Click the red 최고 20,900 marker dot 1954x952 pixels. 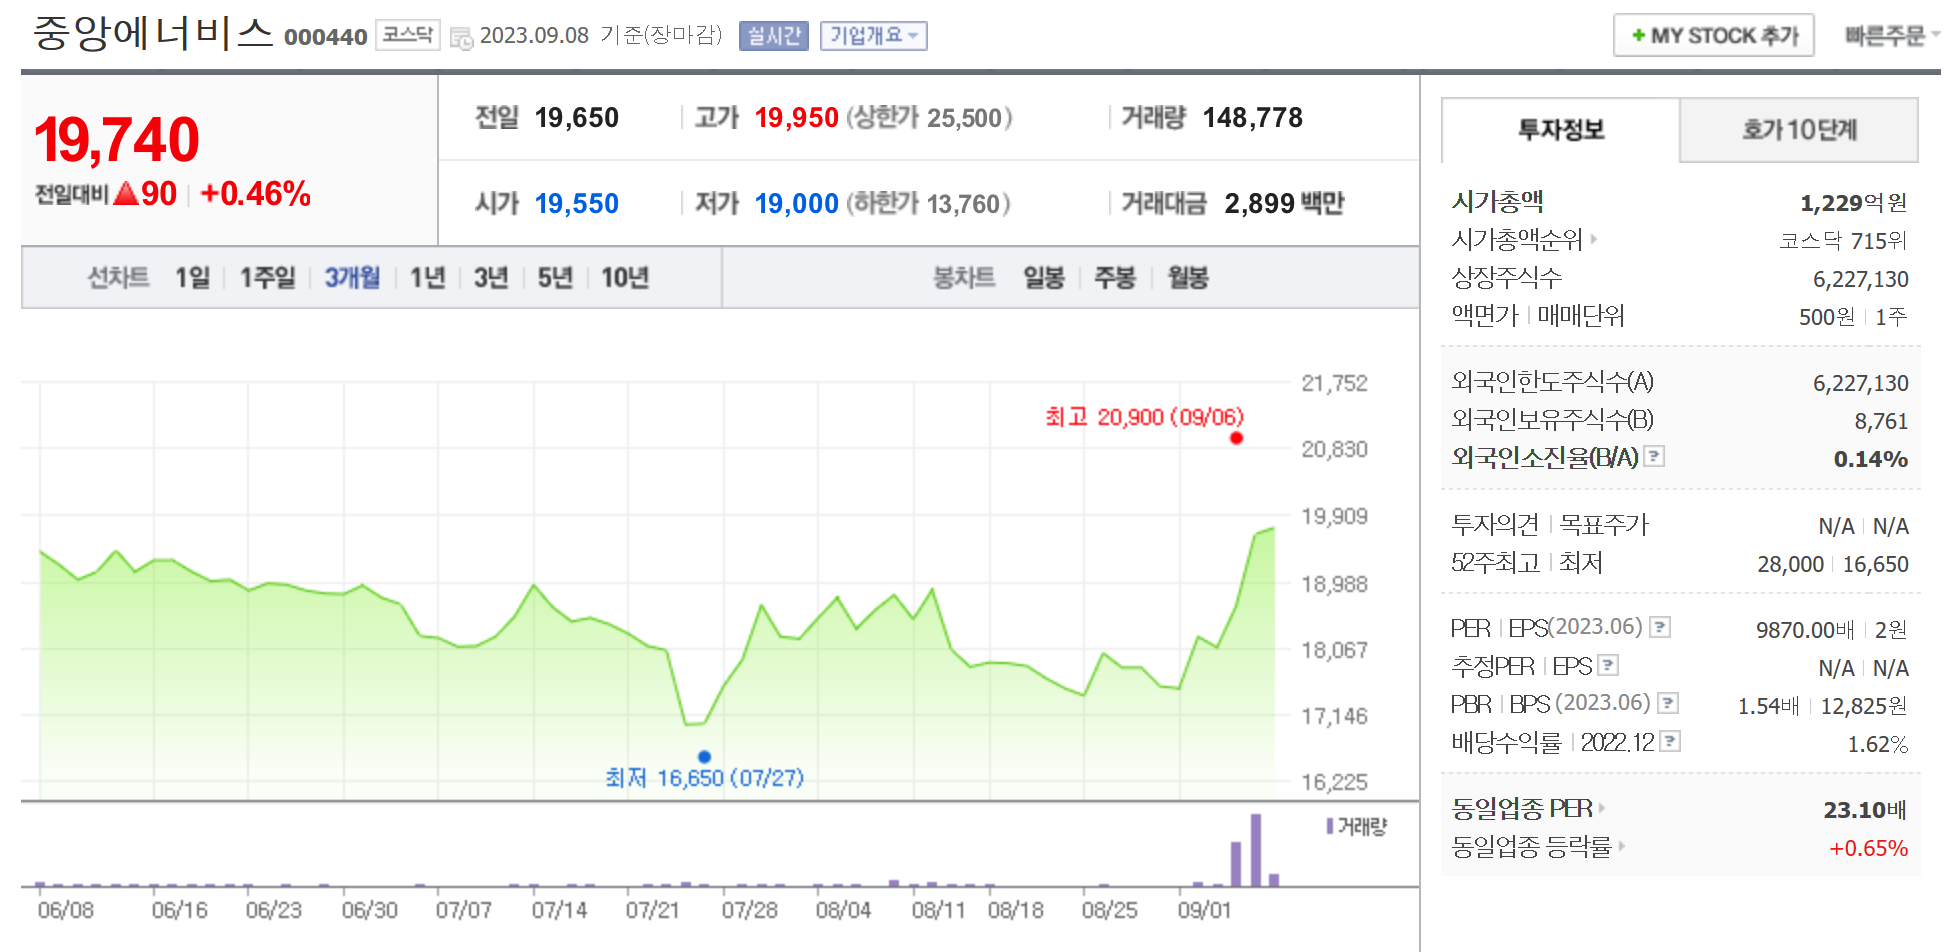(x=1236, y=438)
